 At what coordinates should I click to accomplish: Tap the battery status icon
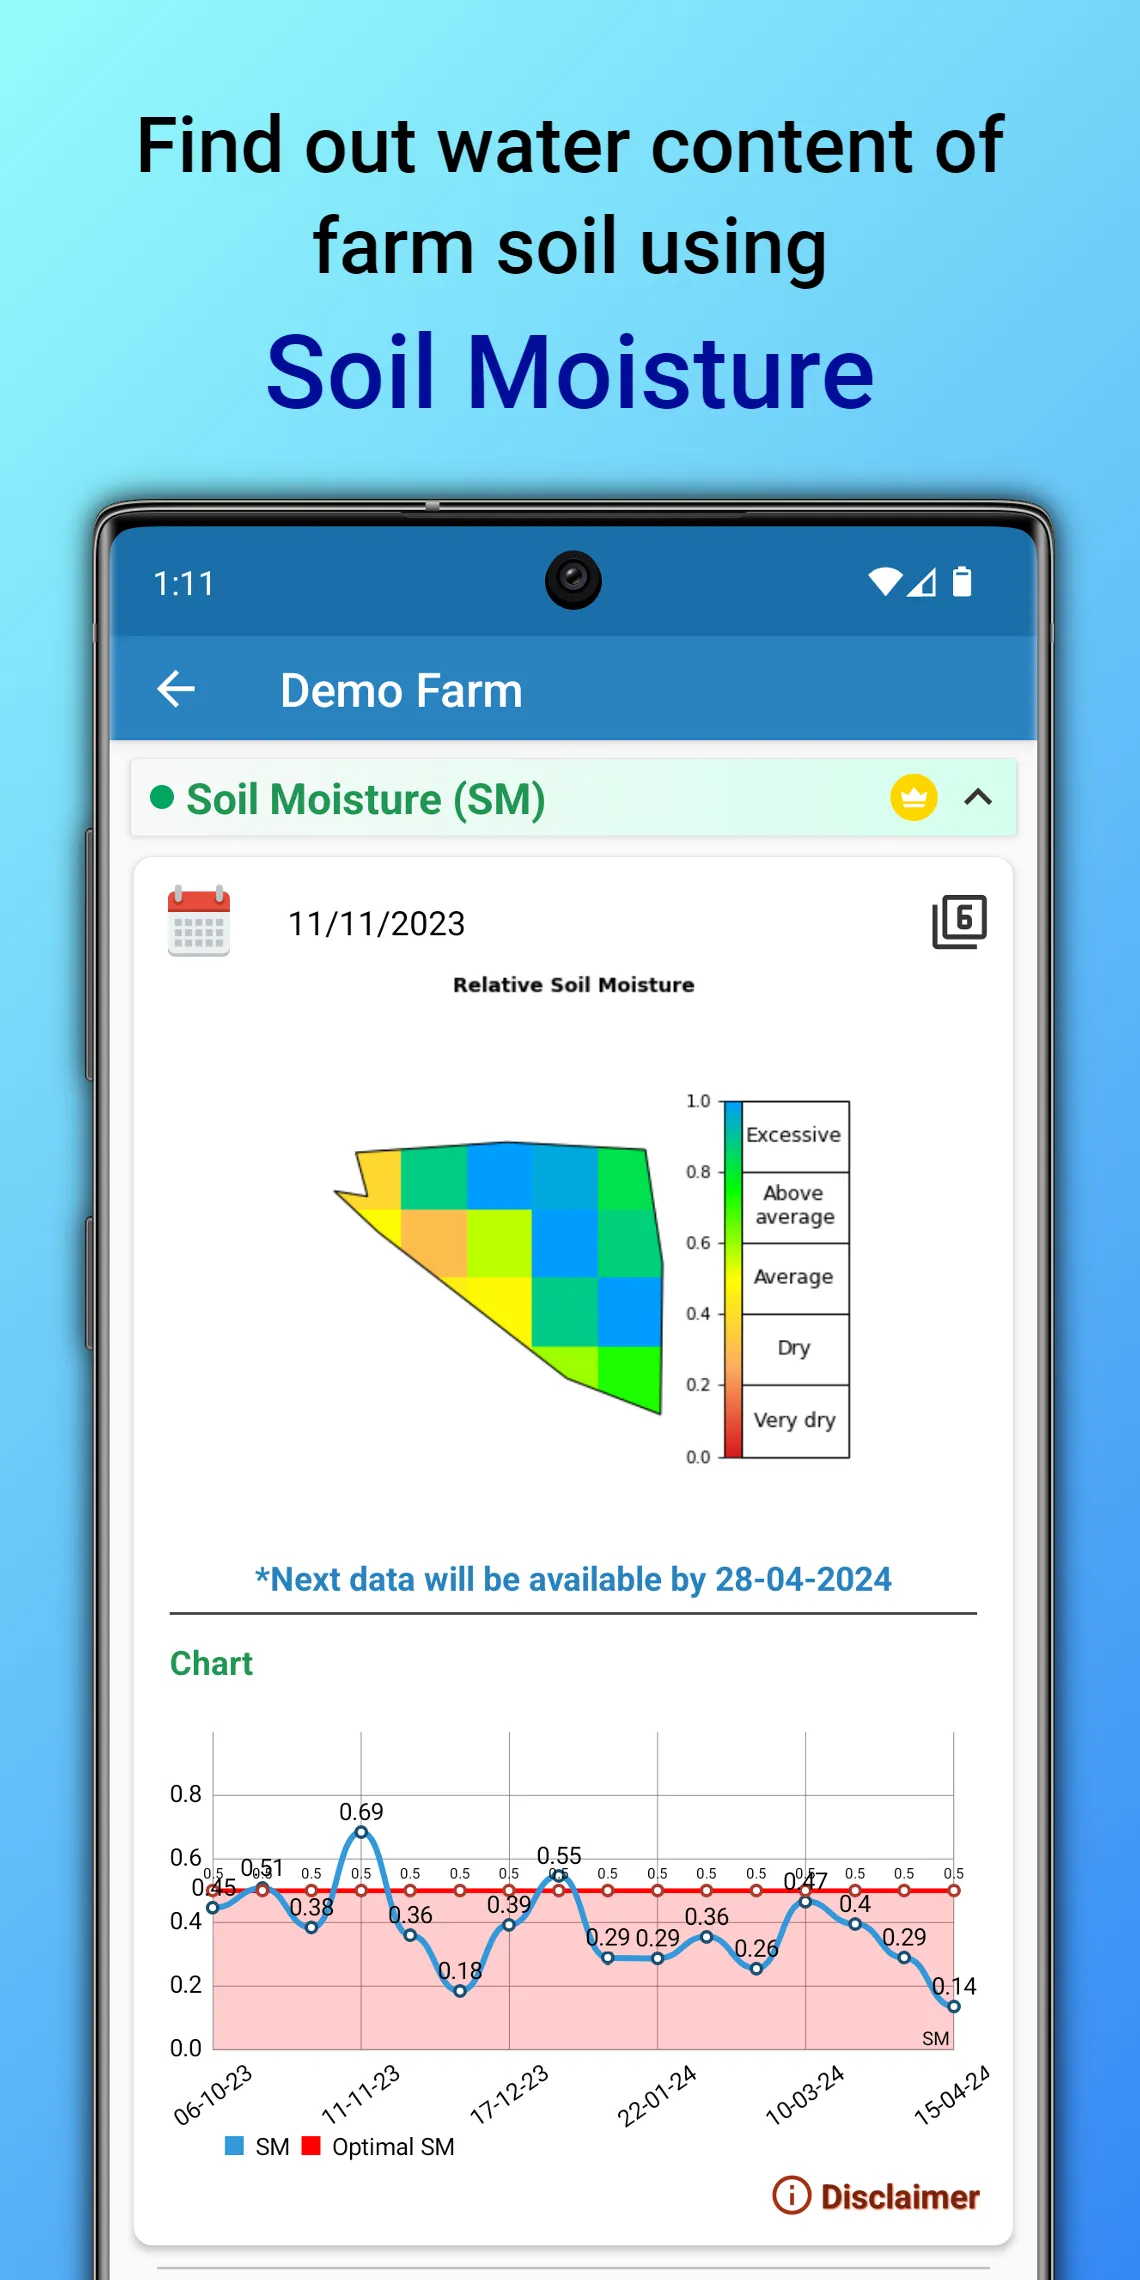point(962,582)
